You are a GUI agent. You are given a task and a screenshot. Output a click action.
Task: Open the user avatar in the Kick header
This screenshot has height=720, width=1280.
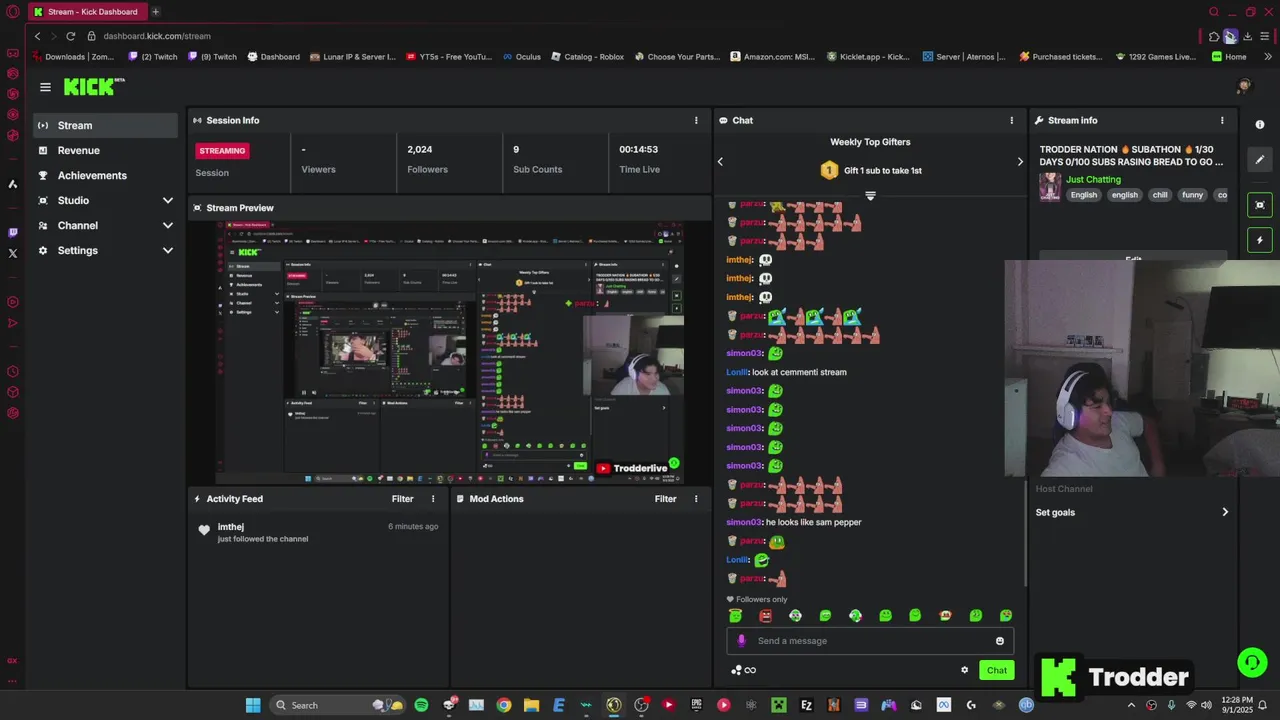pos(1244,87)
